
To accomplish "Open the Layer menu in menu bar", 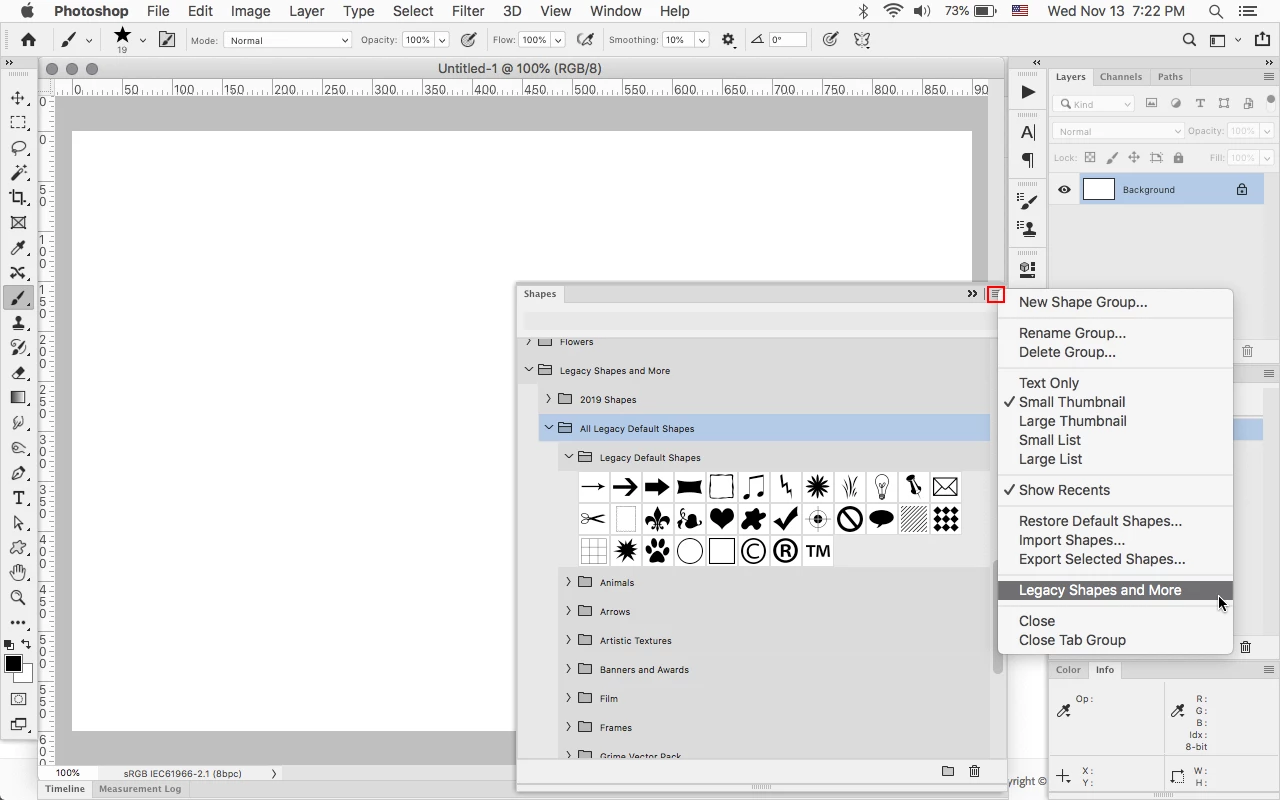I will (306, 11).
